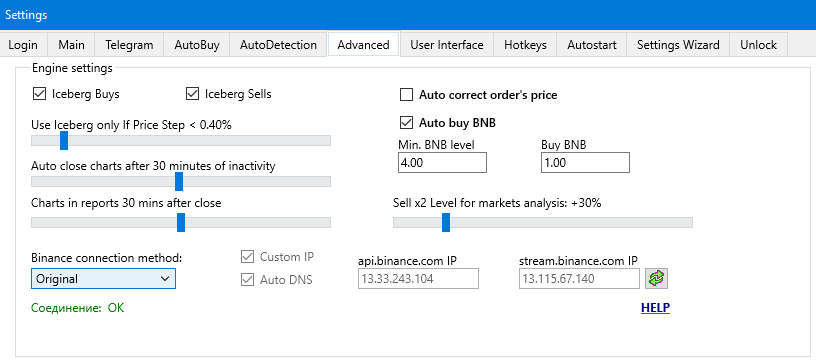
Task: Open the Binance connection method dropdown
Action: (x=103, y=278)
